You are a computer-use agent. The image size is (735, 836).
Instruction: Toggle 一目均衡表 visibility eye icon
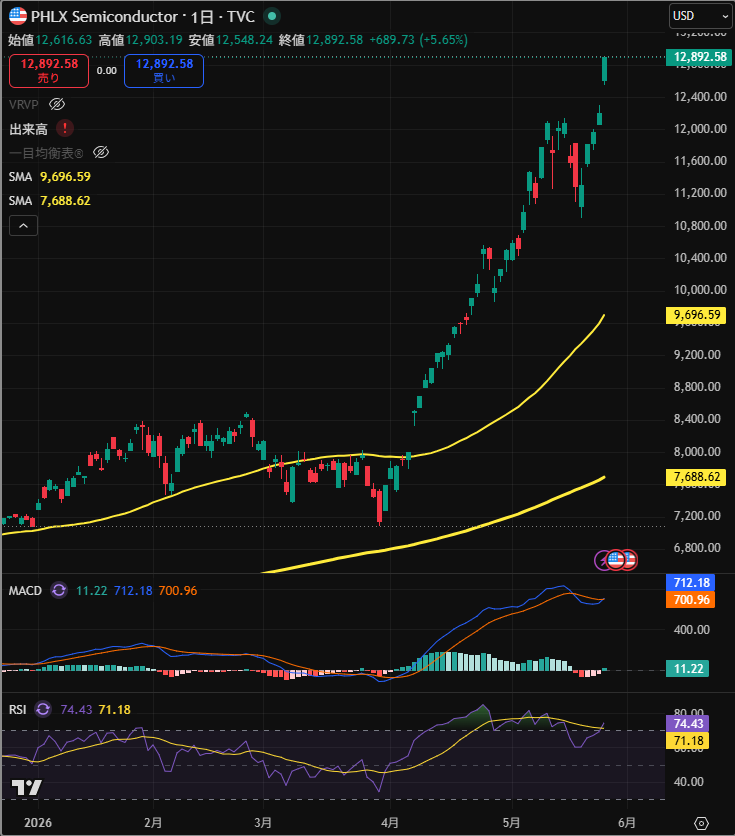point(101,152)
